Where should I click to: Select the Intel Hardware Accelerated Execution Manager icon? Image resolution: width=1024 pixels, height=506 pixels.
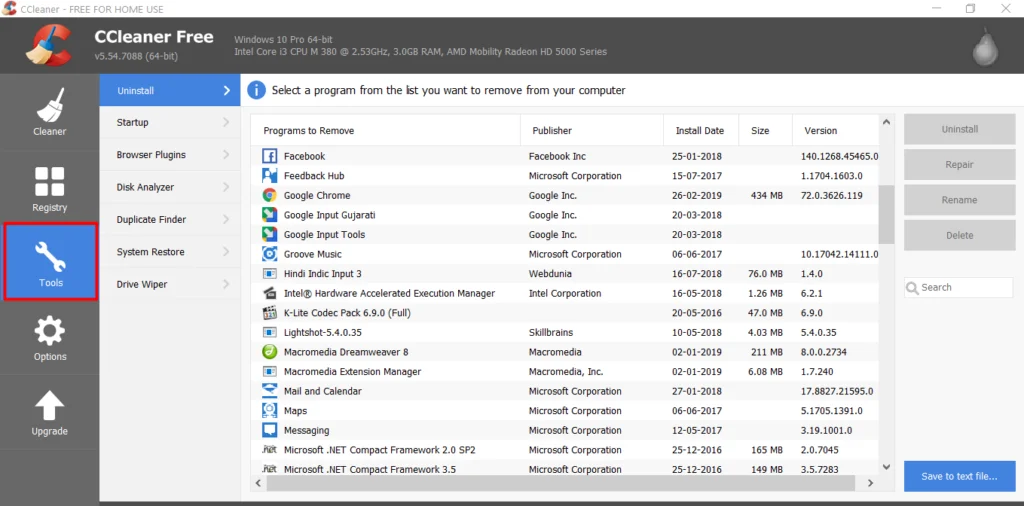pos(269,293)
